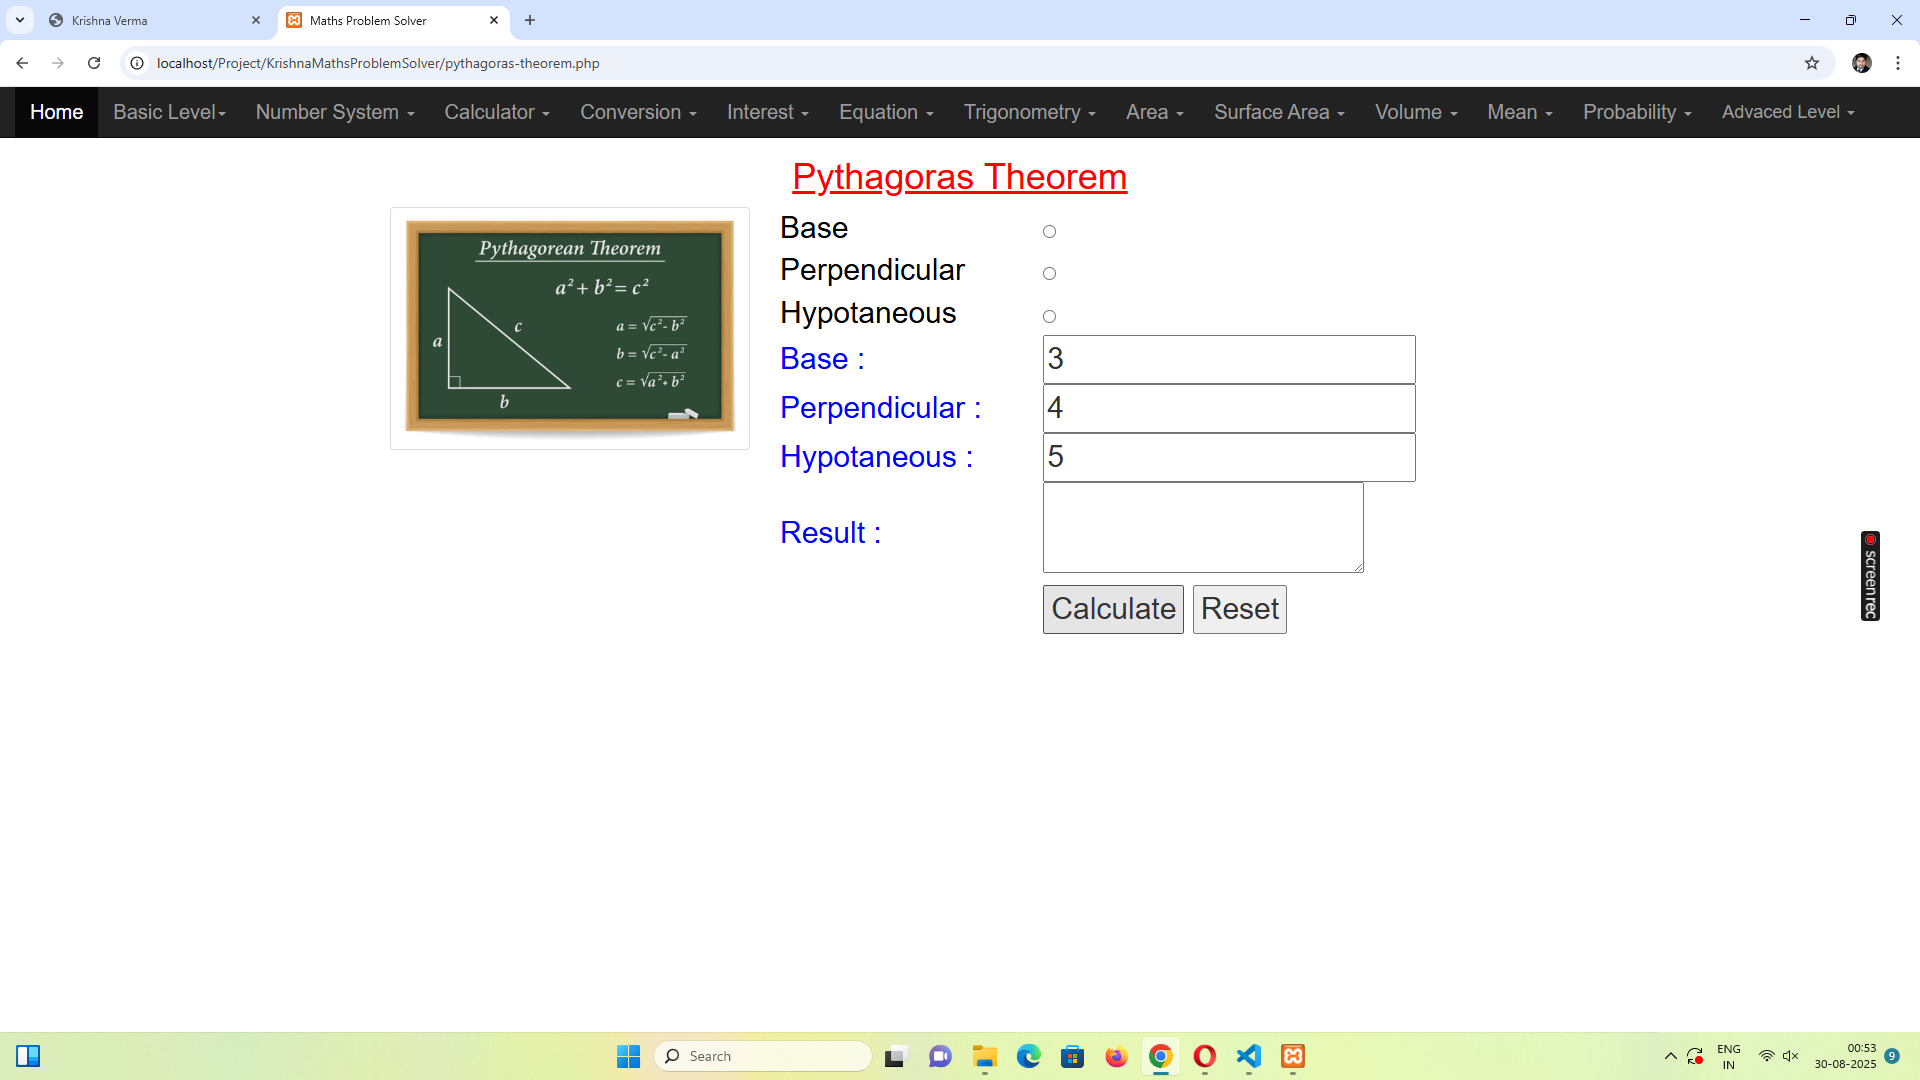Close the Maths Problem Solver tab
The image size is (1920, 1080).
(494, 20)
